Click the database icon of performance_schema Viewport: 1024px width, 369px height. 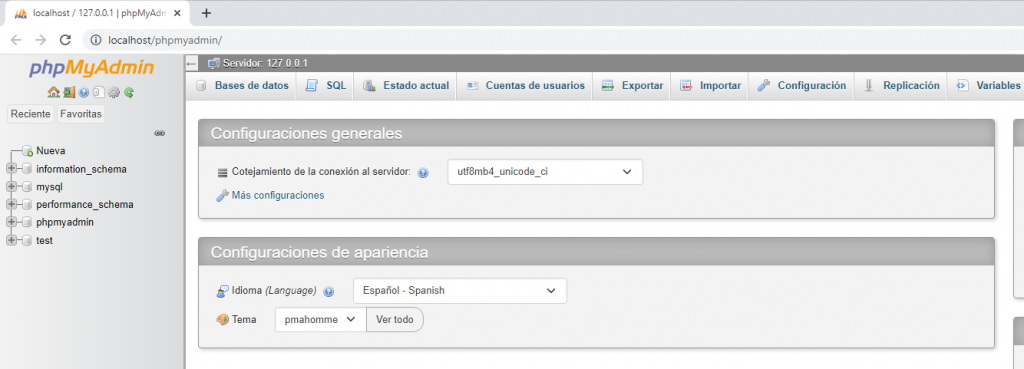(x=26, y=204)
